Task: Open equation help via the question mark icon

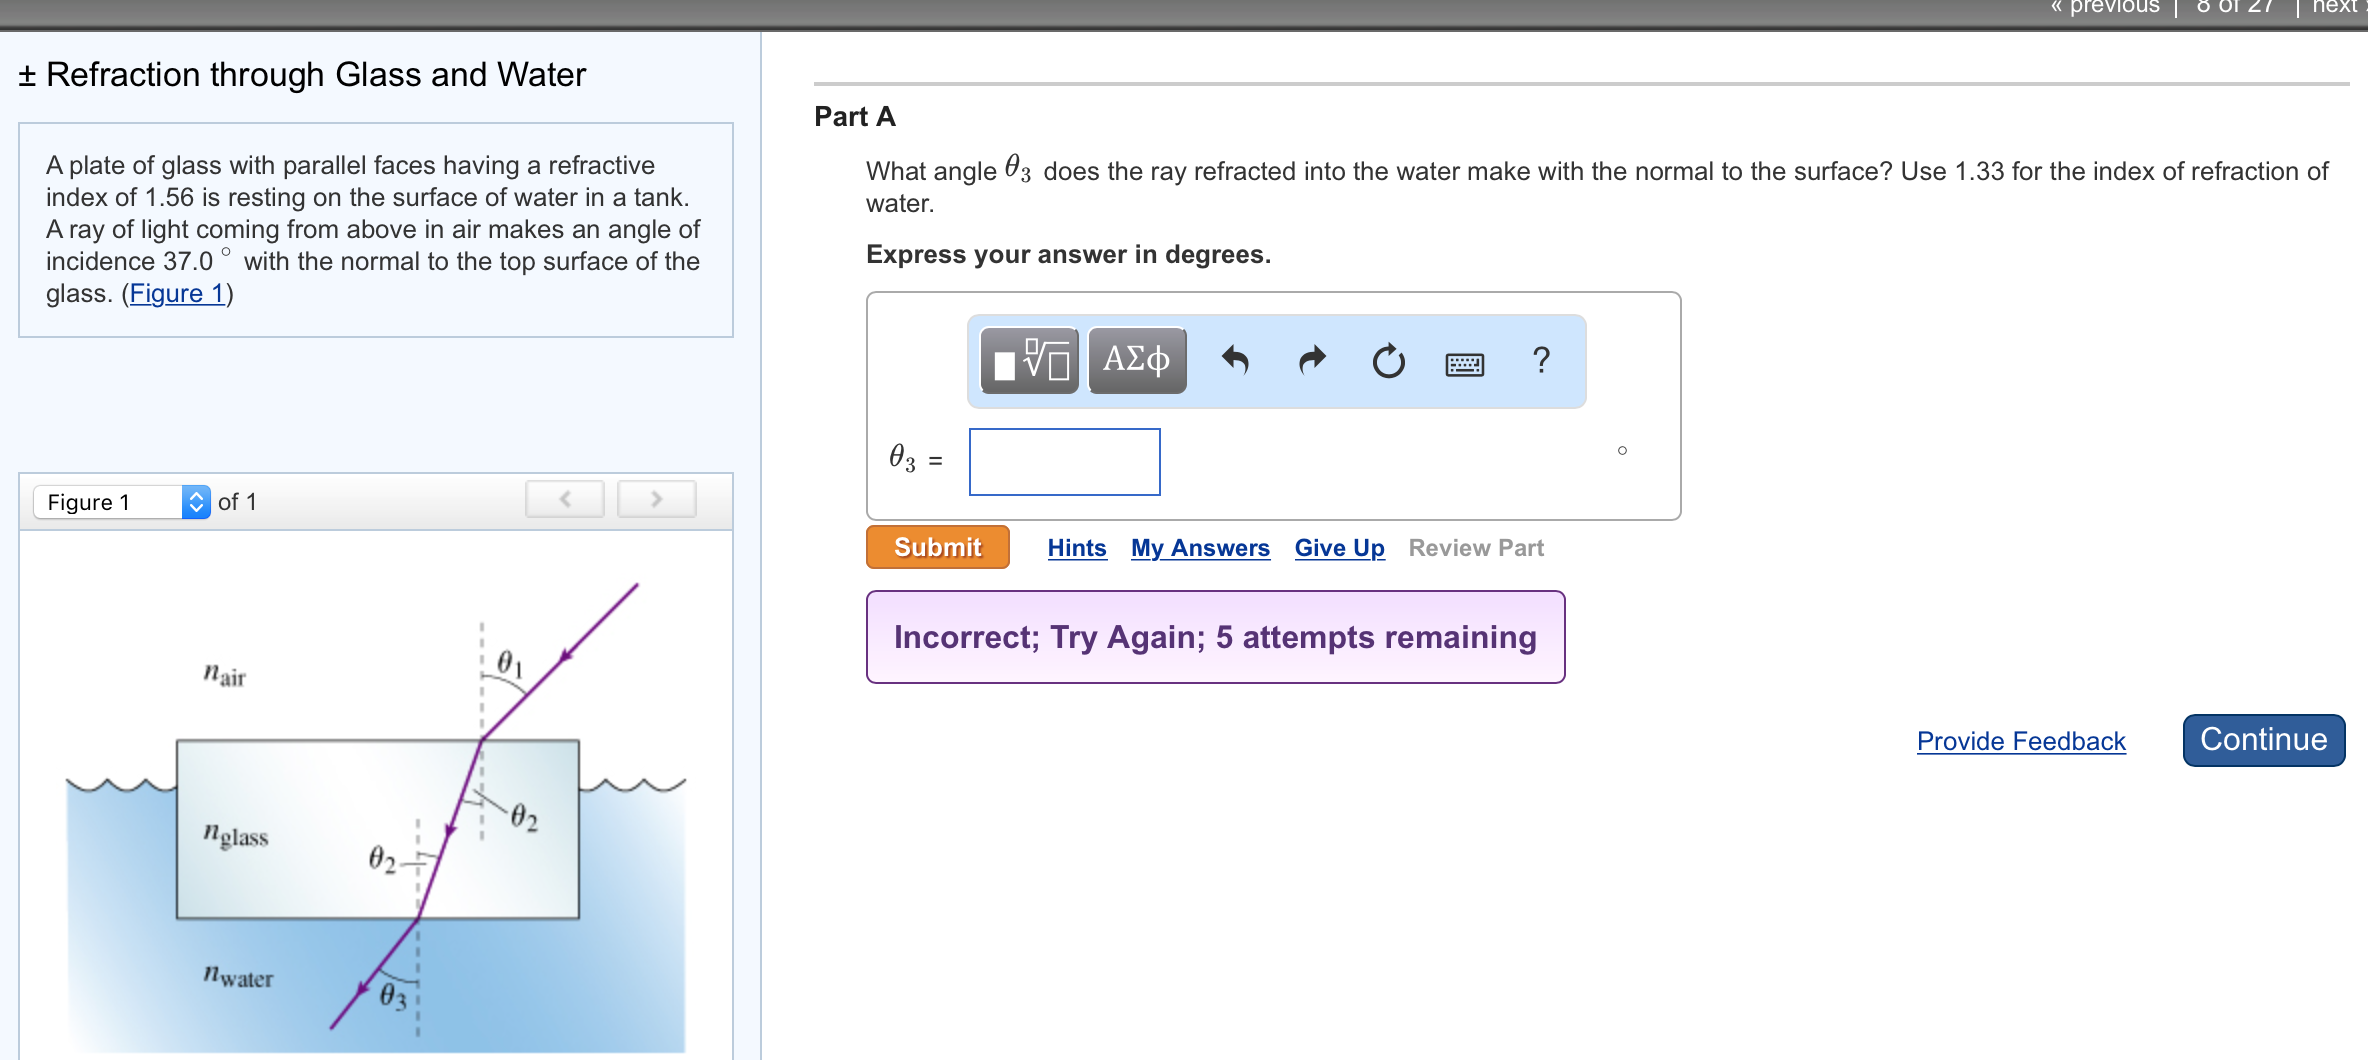Action: pos(1540,361)
